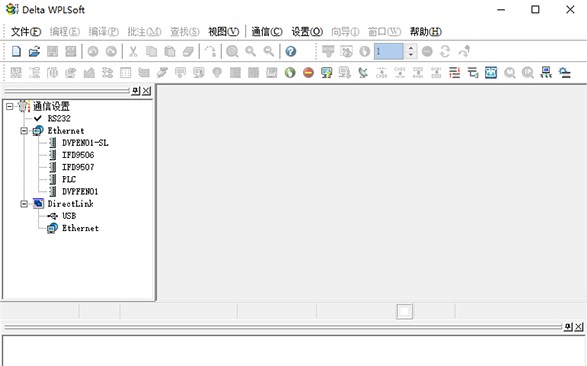This screenshot has width=587, height=366.
Task: Select the DVPFEN01 module entry
Action: click(80, 191)
